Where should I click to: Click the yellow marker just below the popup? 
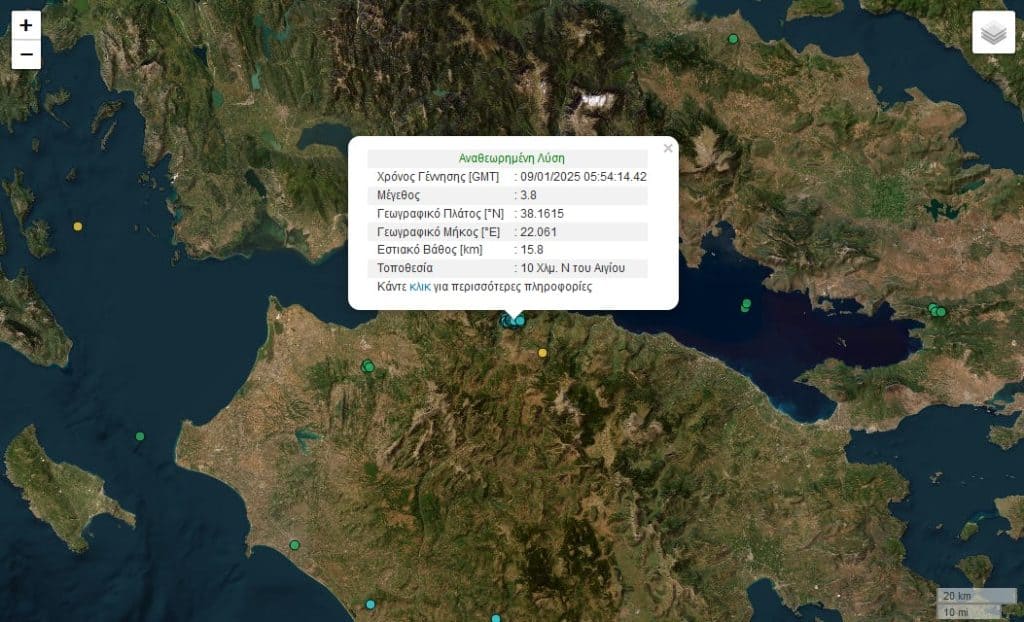[x=543, y=352]
